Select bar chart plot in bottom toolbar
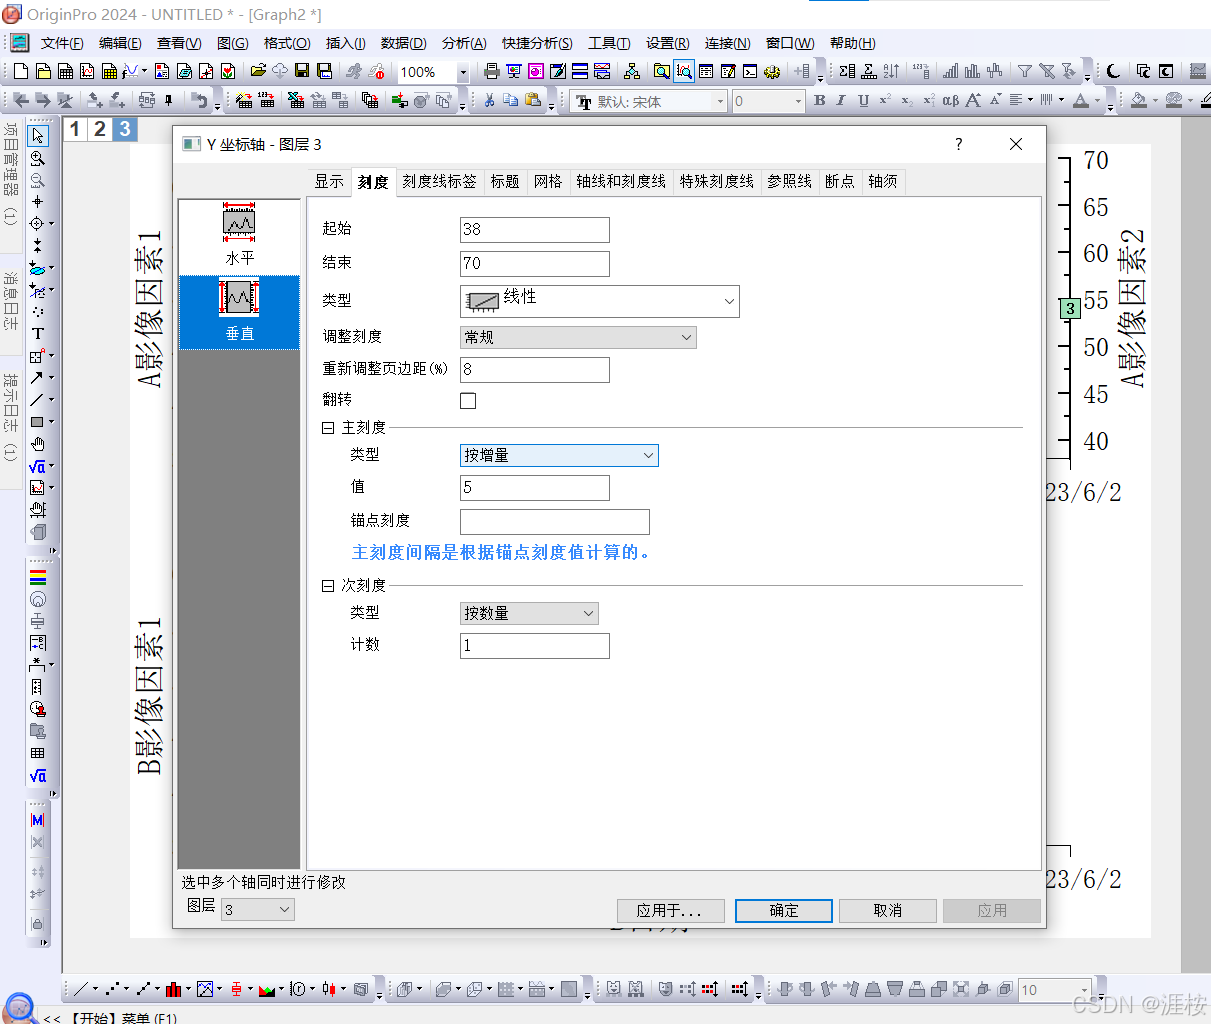This screenshot has width=1211, height=1024. (x=174, y=989)
